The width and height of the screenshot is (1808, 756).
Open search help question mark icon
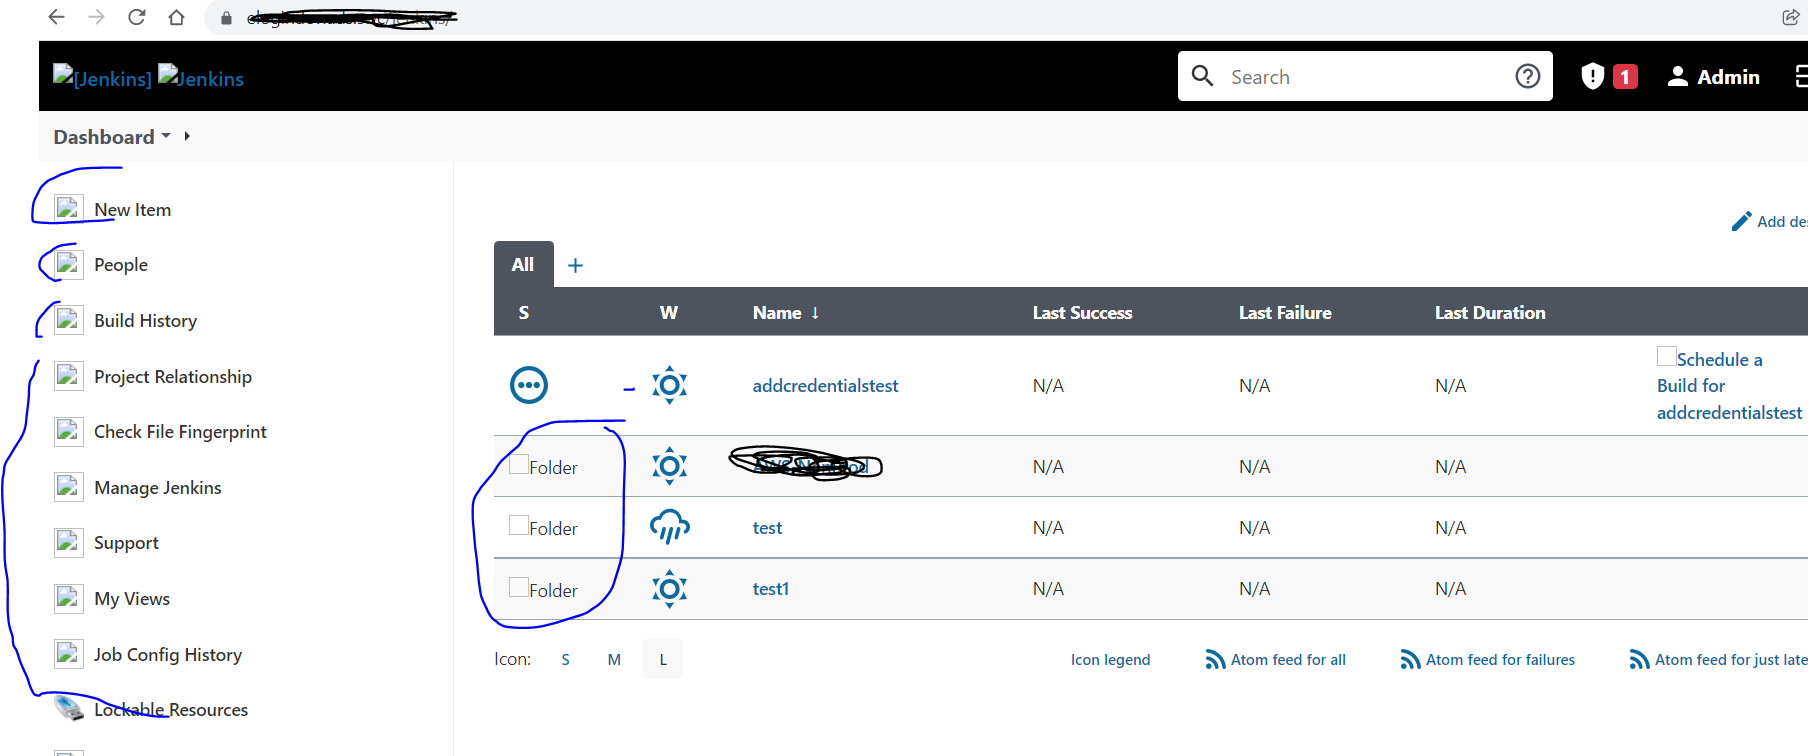pos(1528,76)
